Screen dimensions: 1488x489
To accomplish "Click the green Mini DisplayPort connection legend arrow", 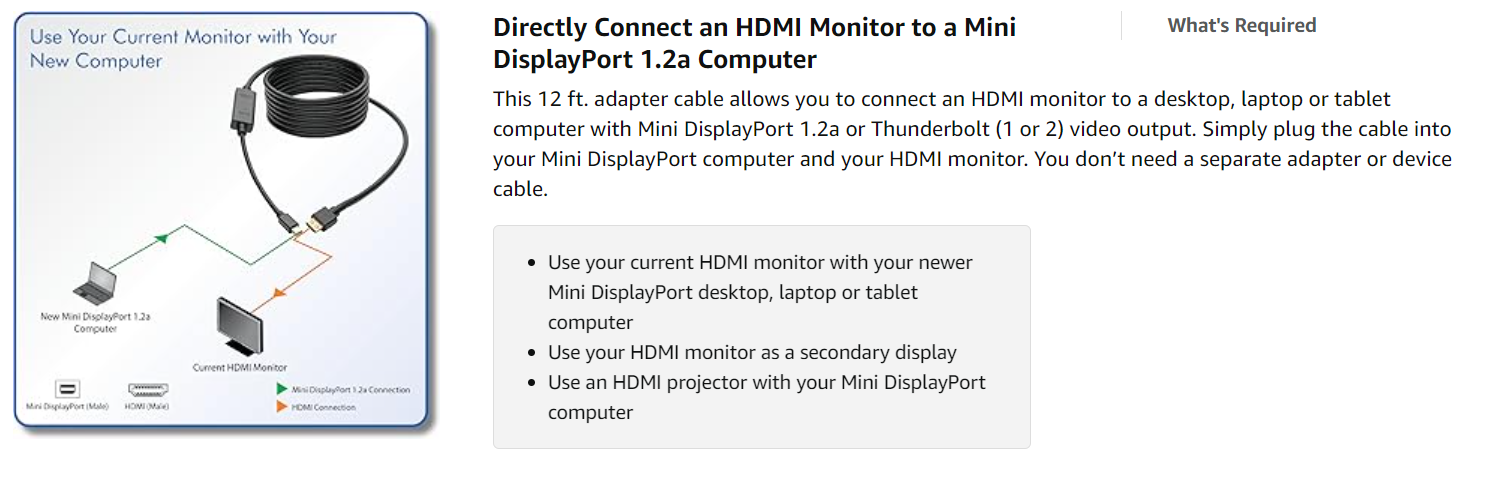I will 282,389.
